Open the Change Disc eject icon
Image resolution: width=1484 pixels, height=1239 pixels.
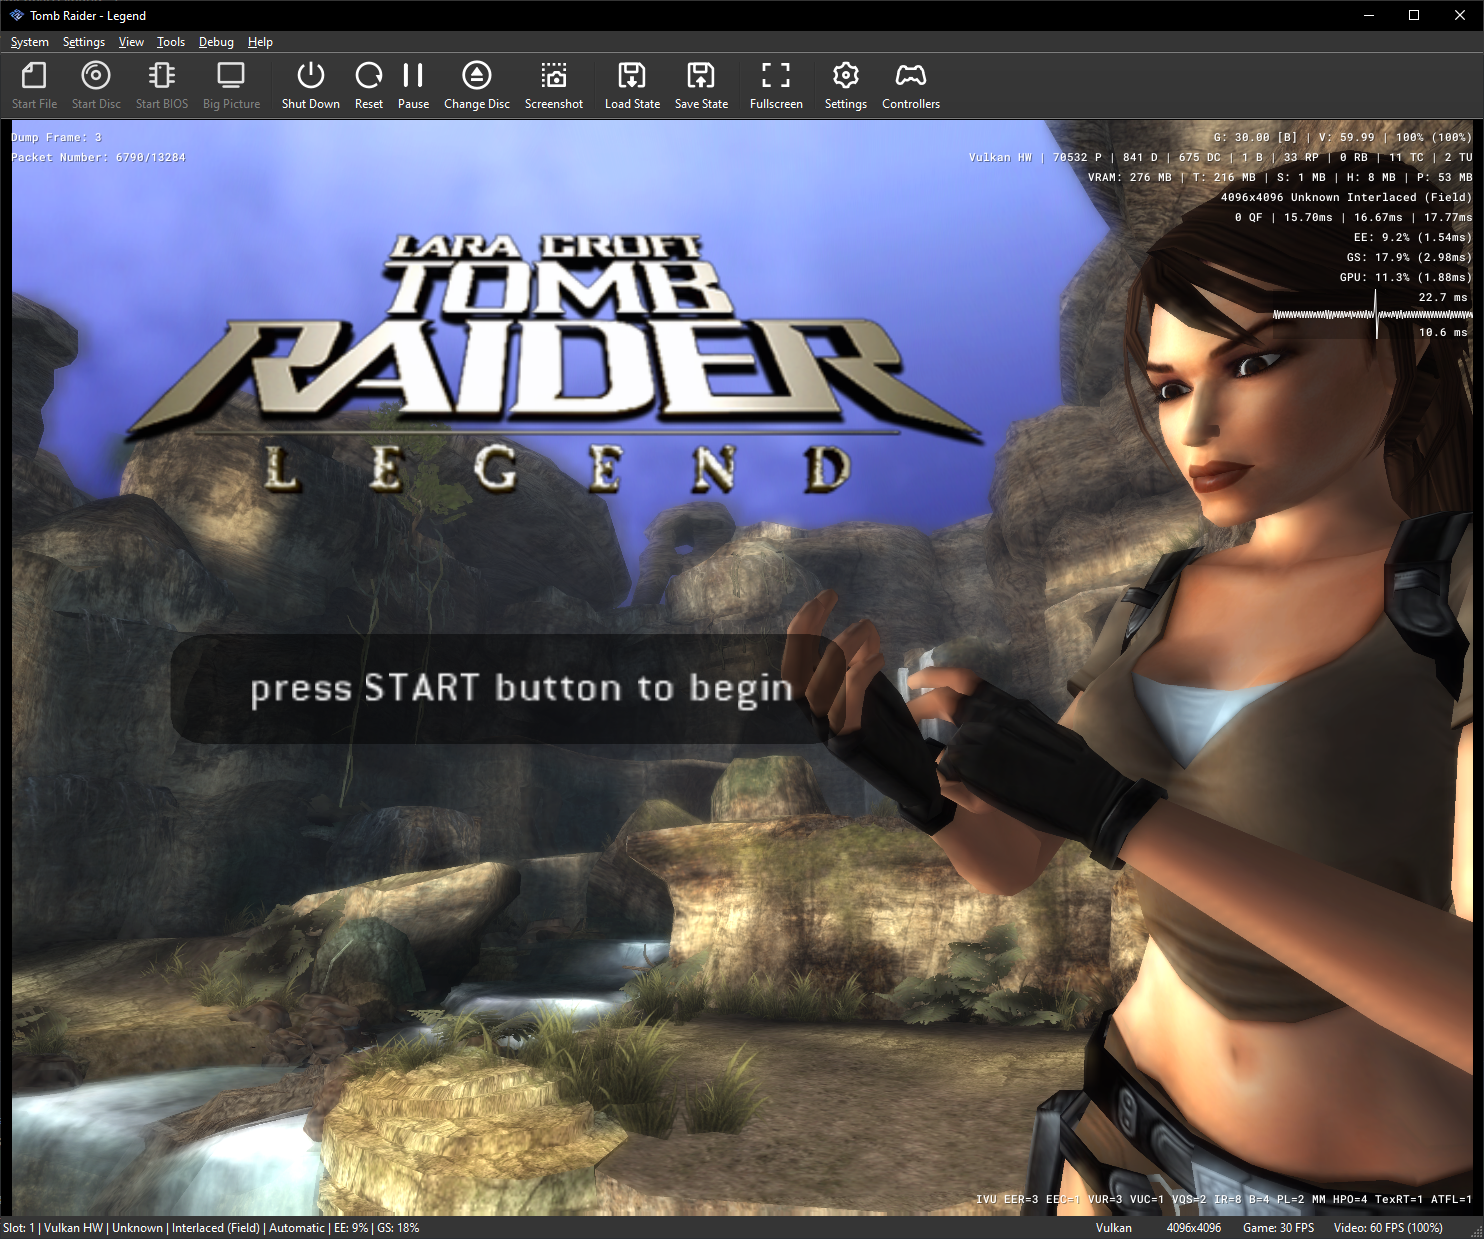tap(477, 76)
